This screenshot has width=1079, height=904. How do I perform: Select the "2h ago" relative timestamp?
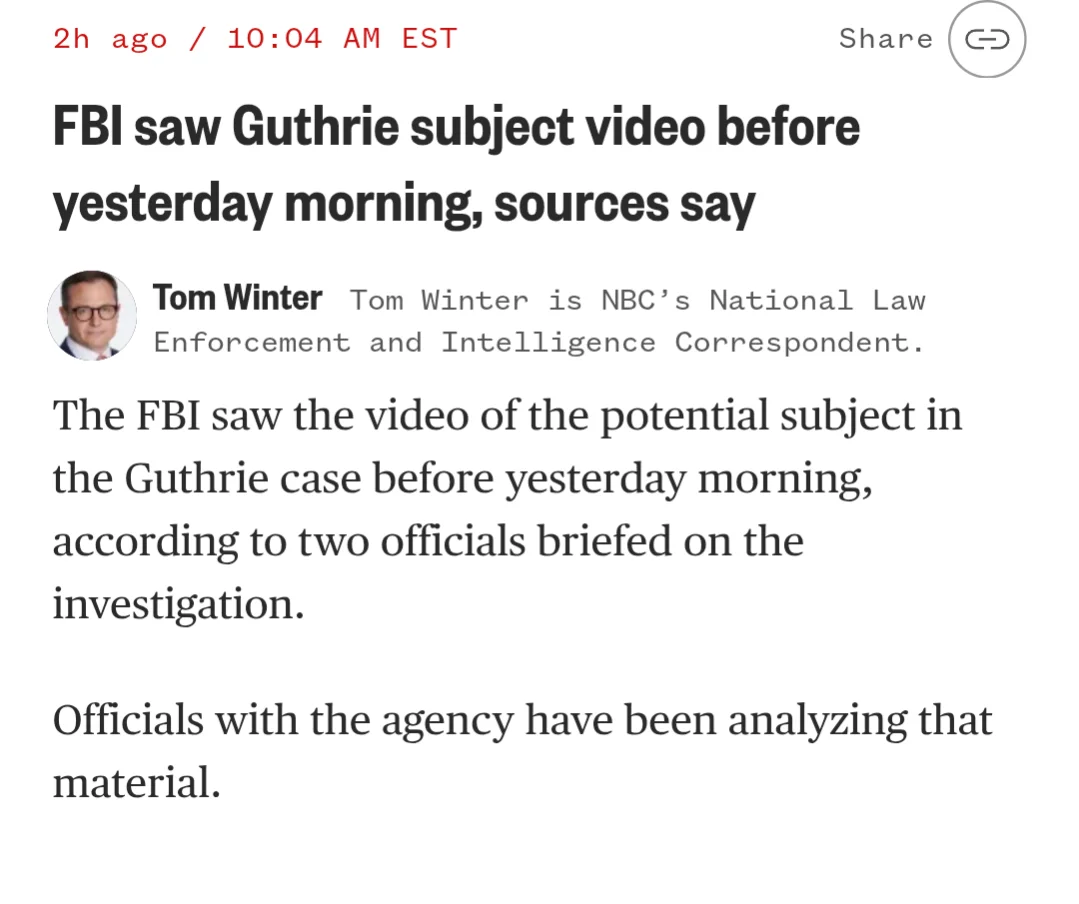[112, 39]
